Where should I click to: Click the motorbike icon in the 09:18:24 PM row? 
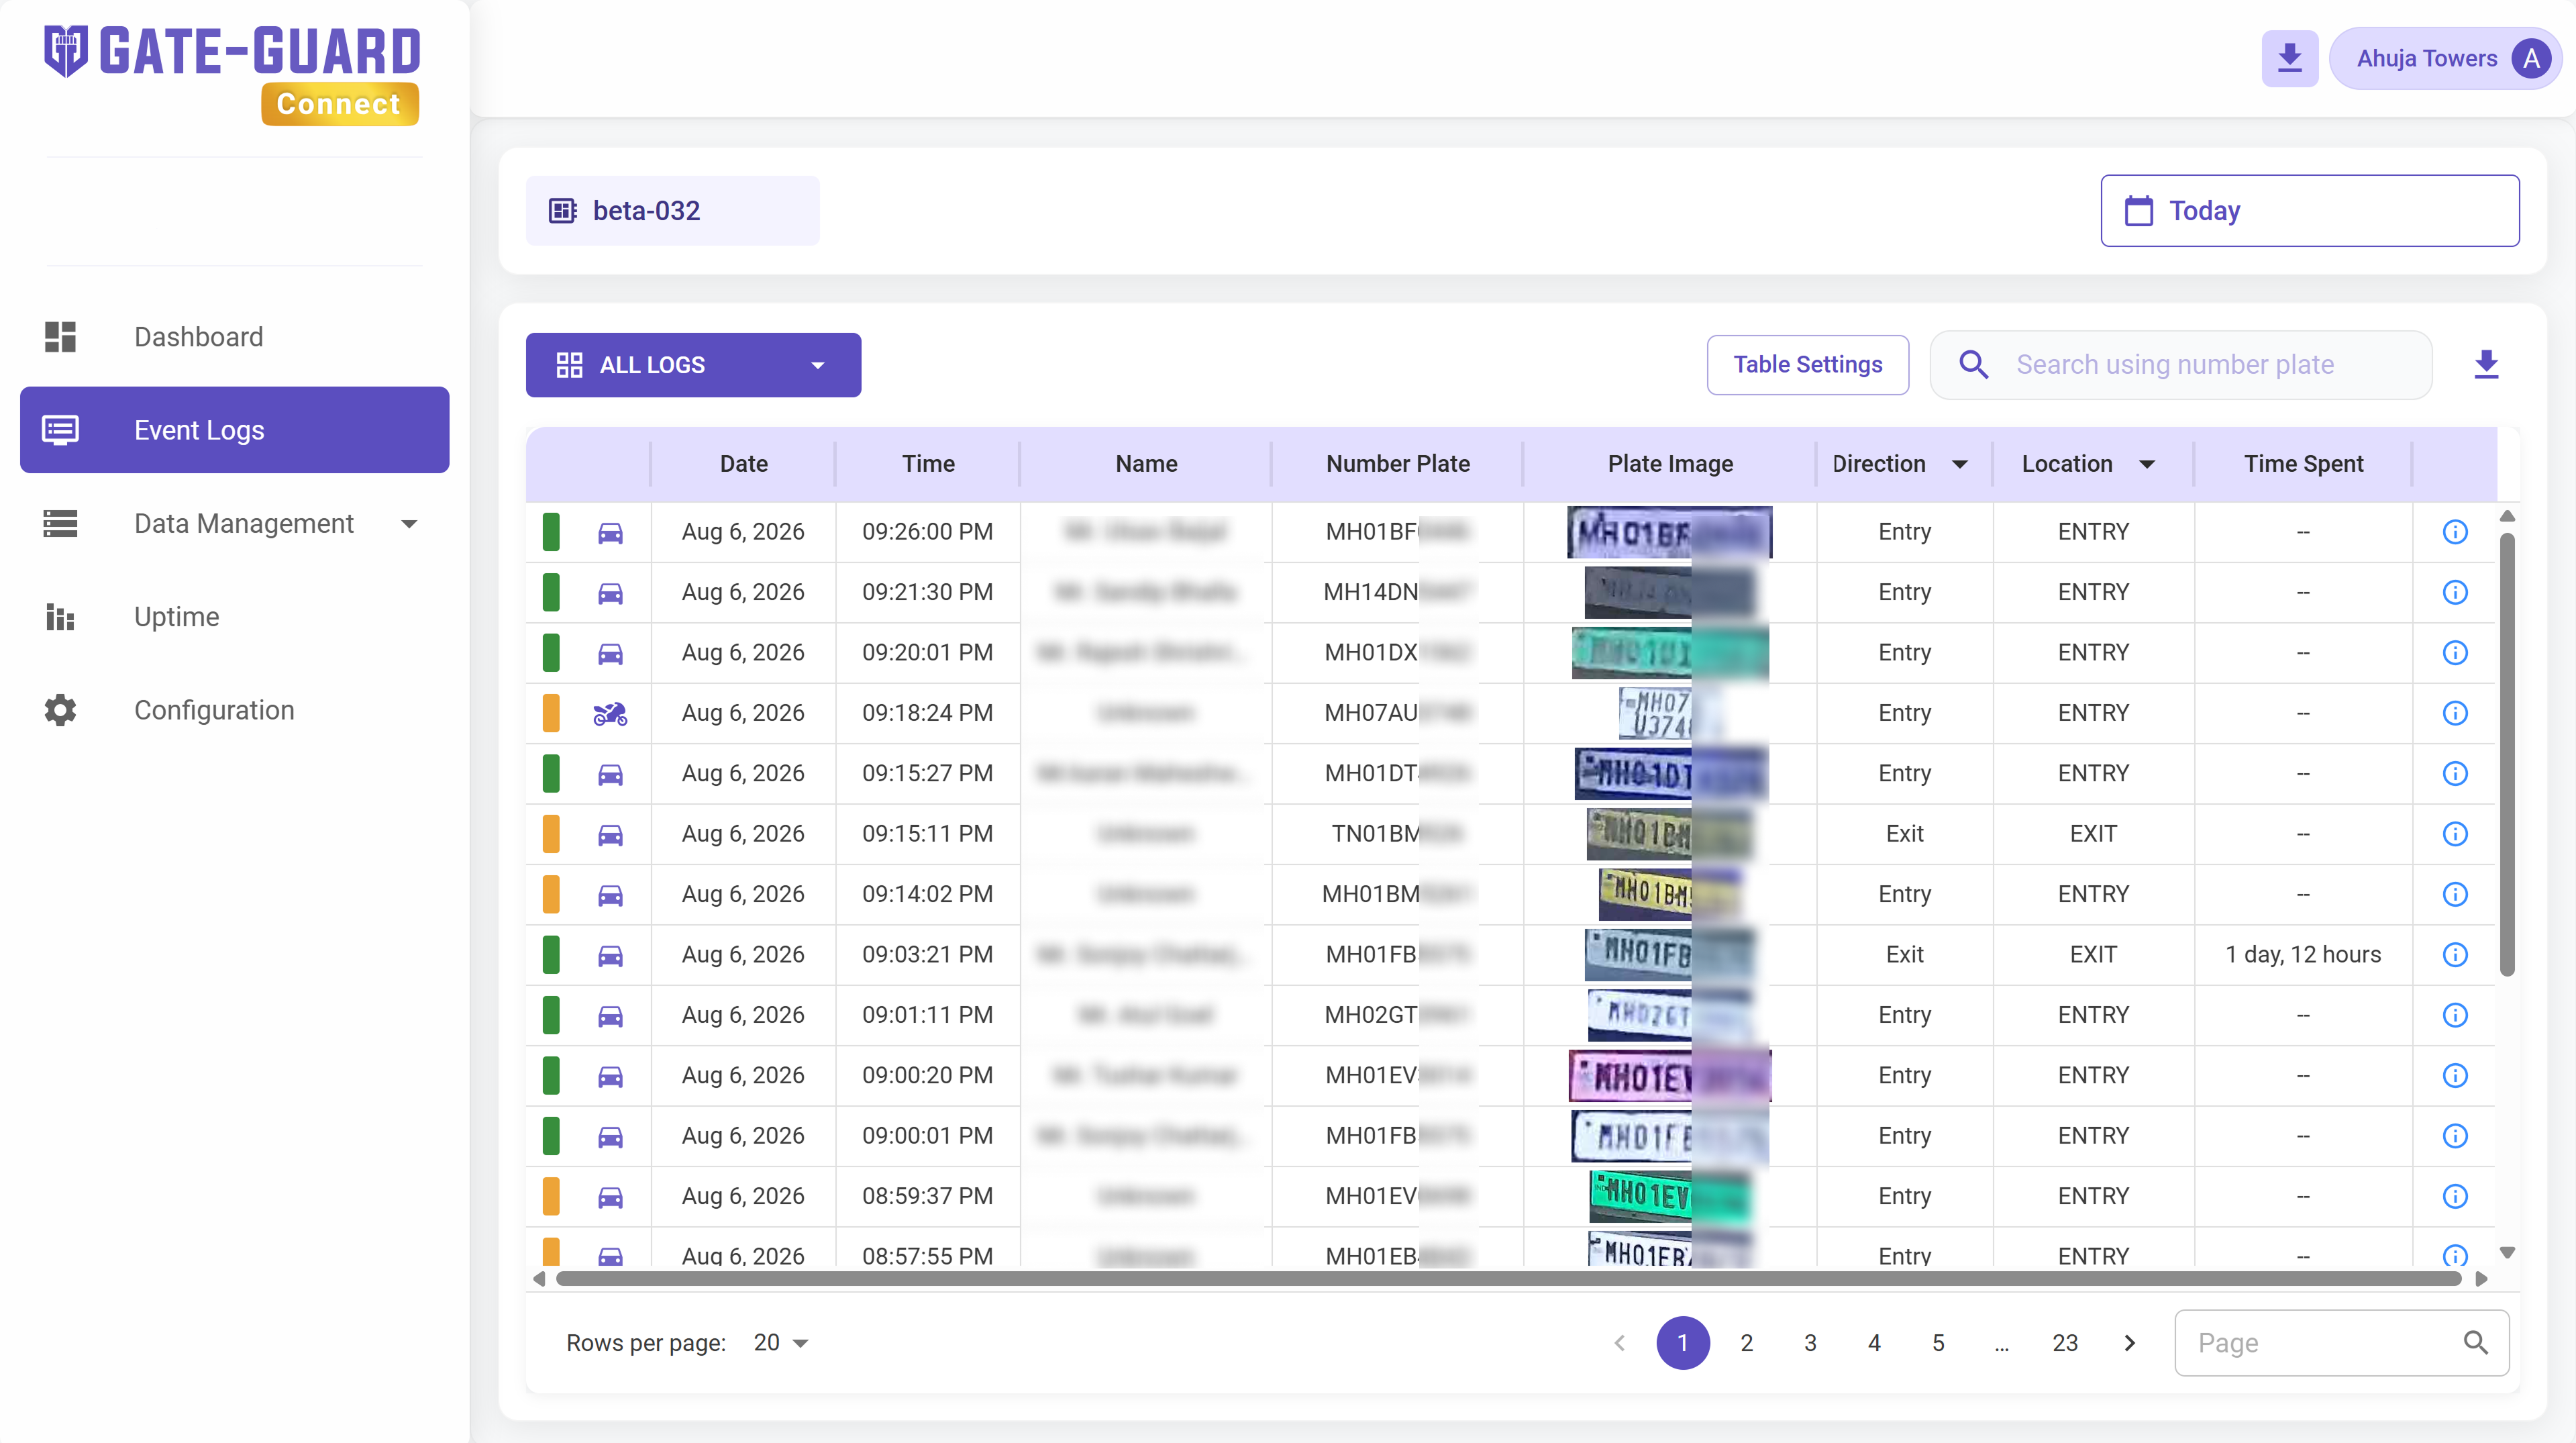point(610,713)
